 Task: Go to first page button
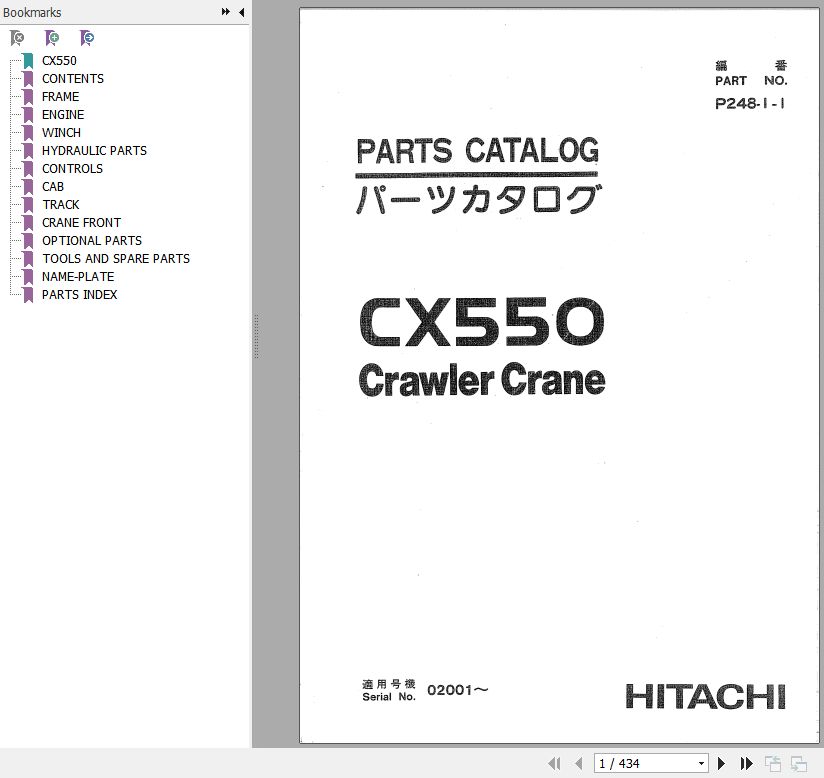click(554, 763)
